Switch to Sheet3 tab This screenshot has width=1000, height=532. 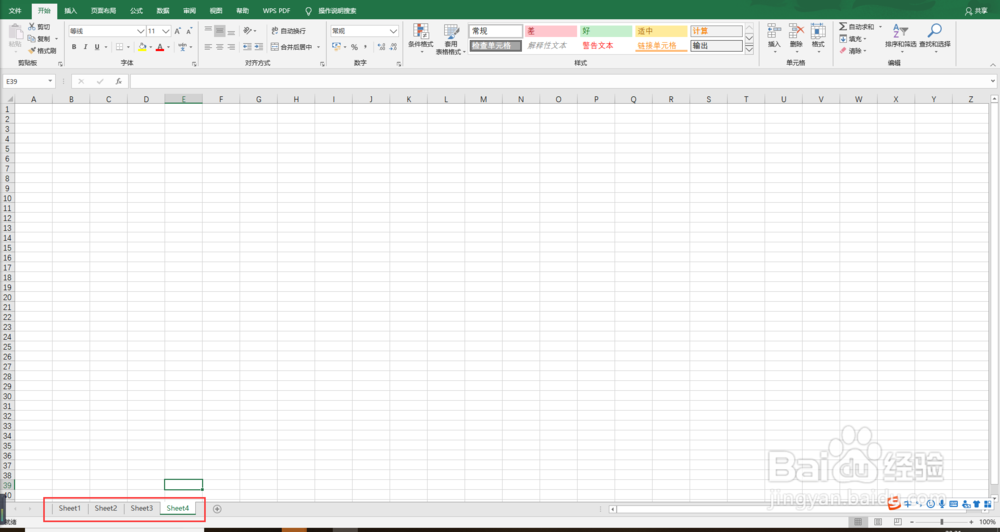[142, 508]
